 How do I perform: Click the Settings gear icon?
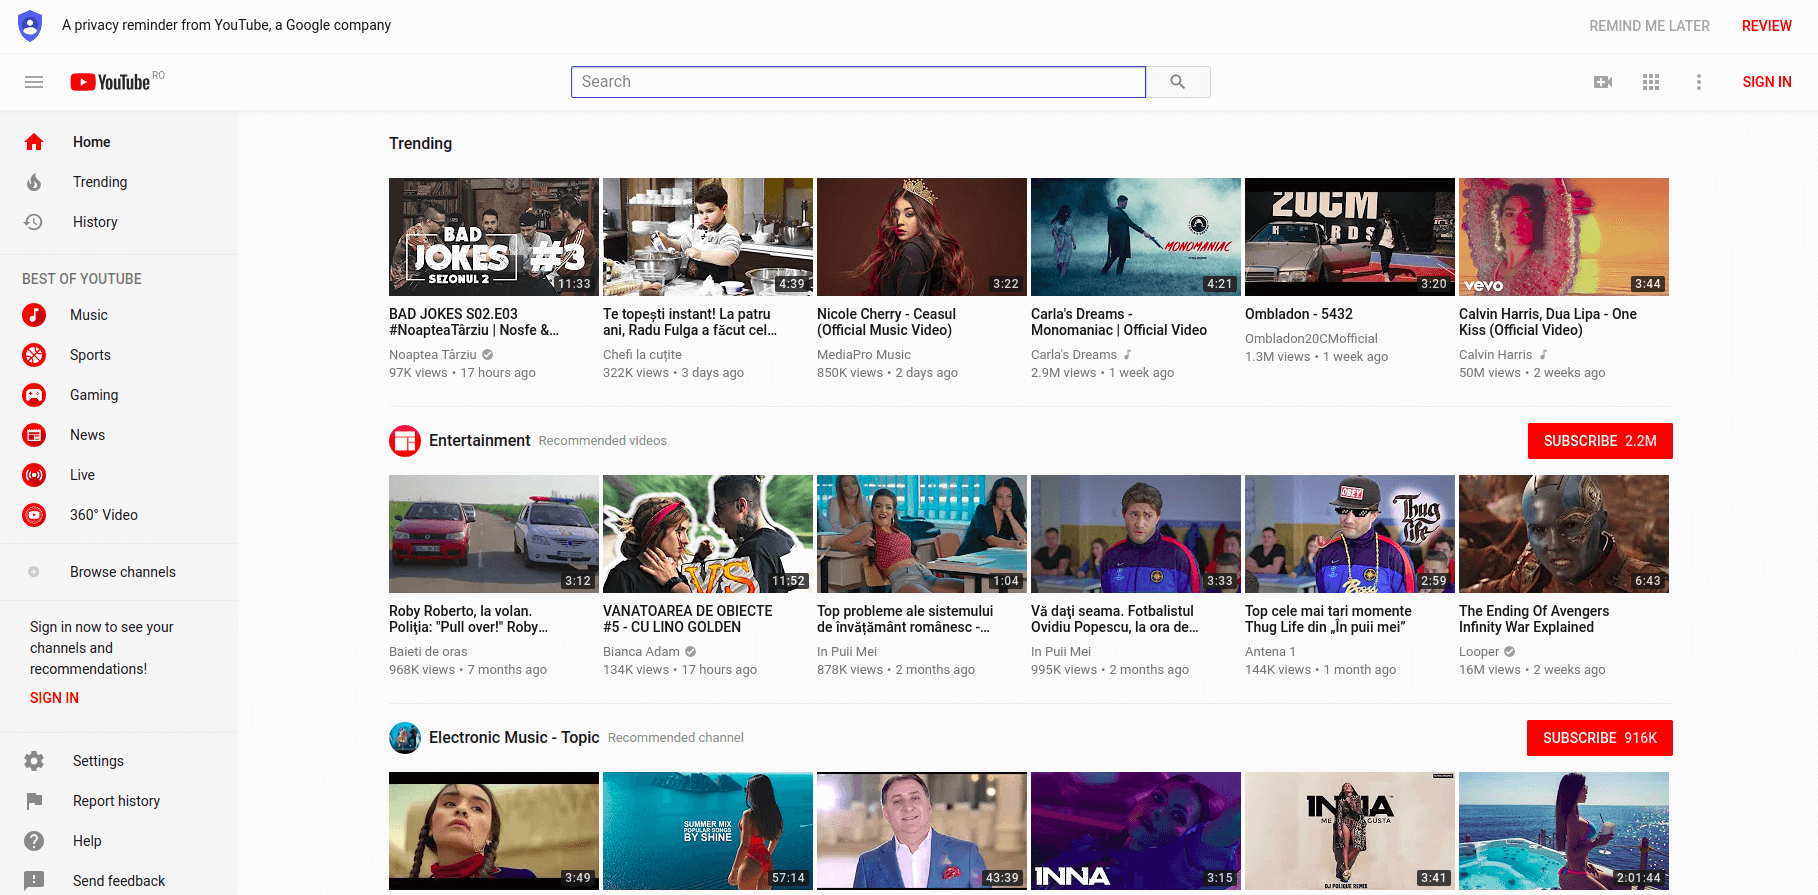coord(34,761)
